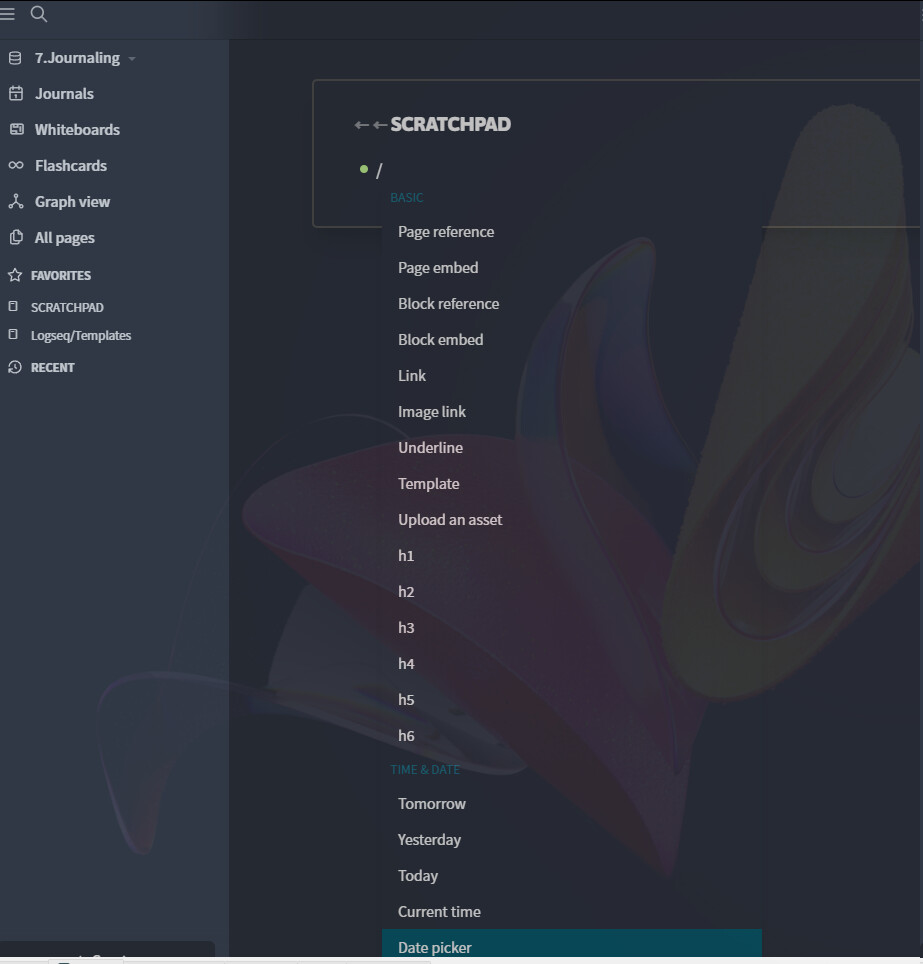Collapse the RECENT section header

53,368
